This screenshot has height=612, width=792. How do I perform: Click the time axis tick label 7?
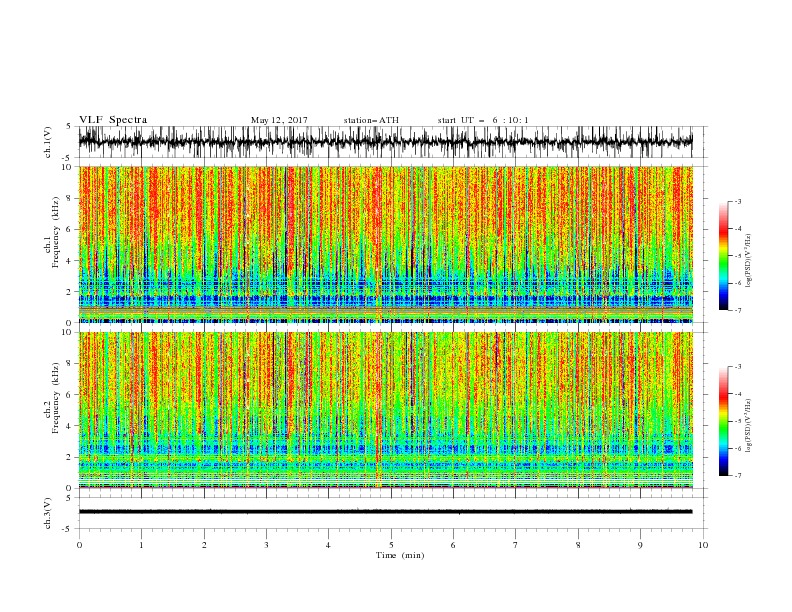coord(516,545)
